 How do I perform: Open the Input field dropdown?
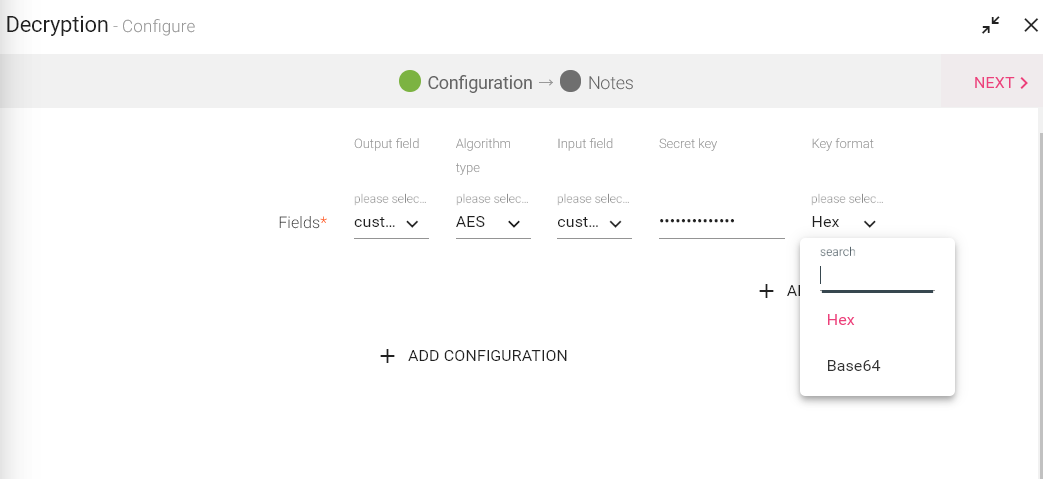[594, 223]
